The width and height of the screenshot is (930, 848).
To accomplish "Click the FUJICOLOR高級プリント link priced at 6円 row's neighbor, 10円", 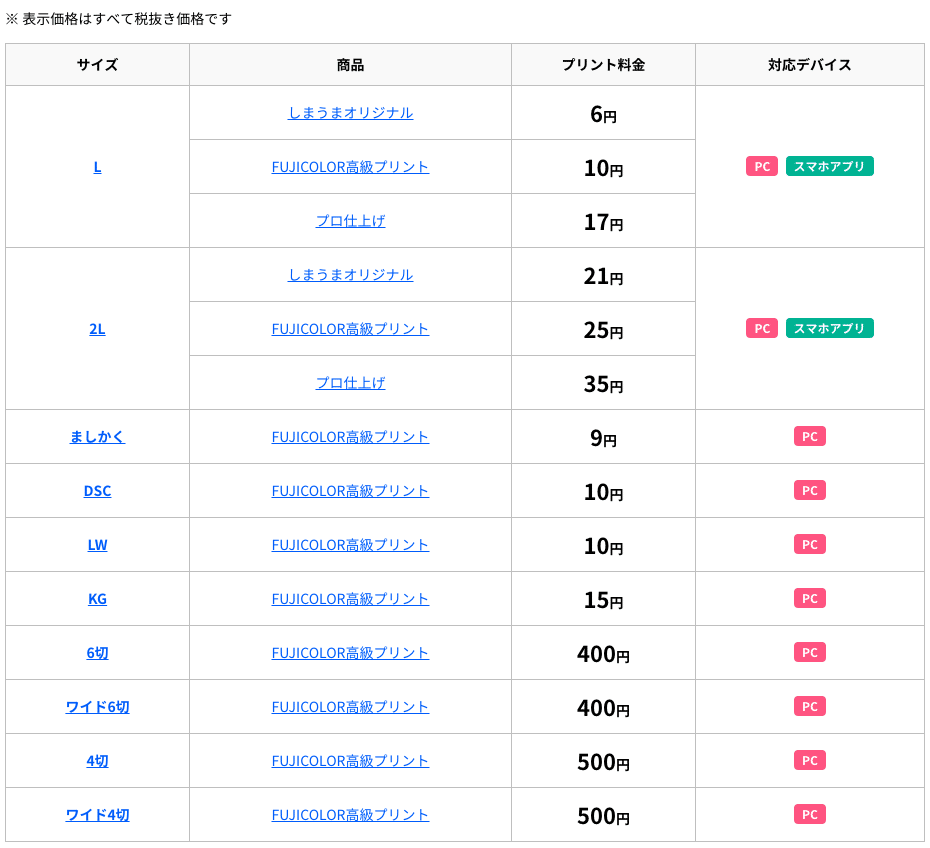I will pyautogui.click(x=350, y=166).
